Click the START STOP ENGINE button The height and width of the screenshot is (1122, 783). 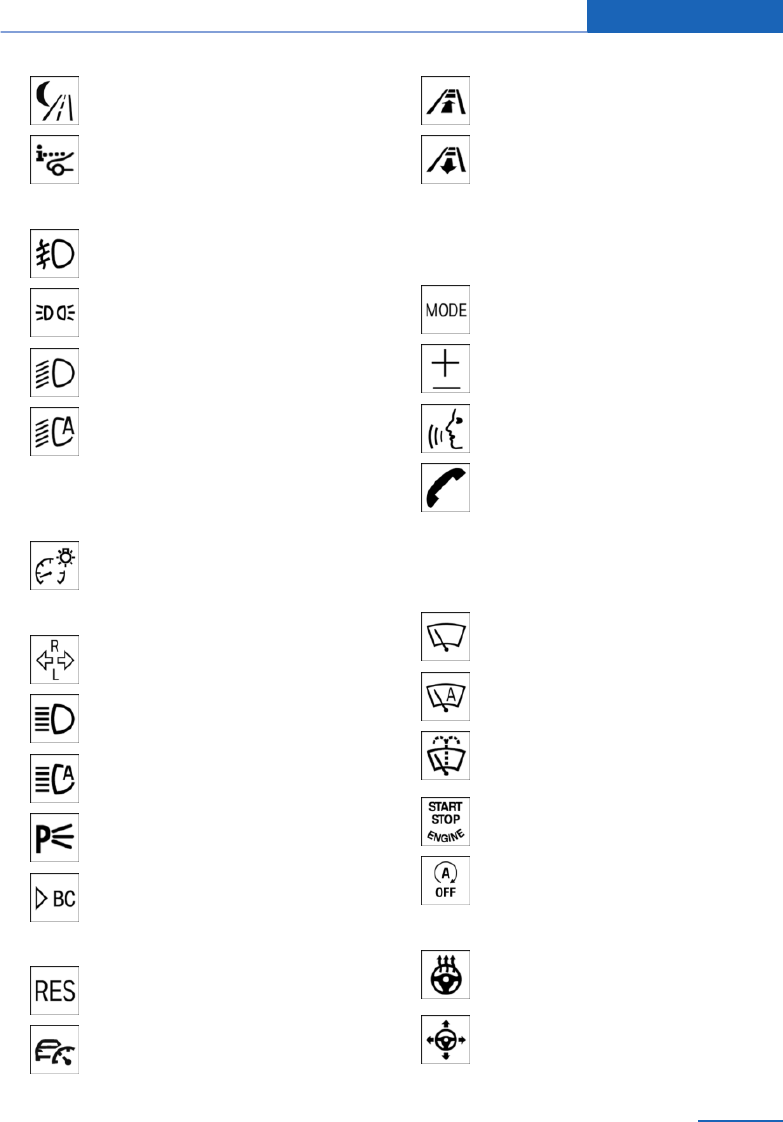pos(445,821)
